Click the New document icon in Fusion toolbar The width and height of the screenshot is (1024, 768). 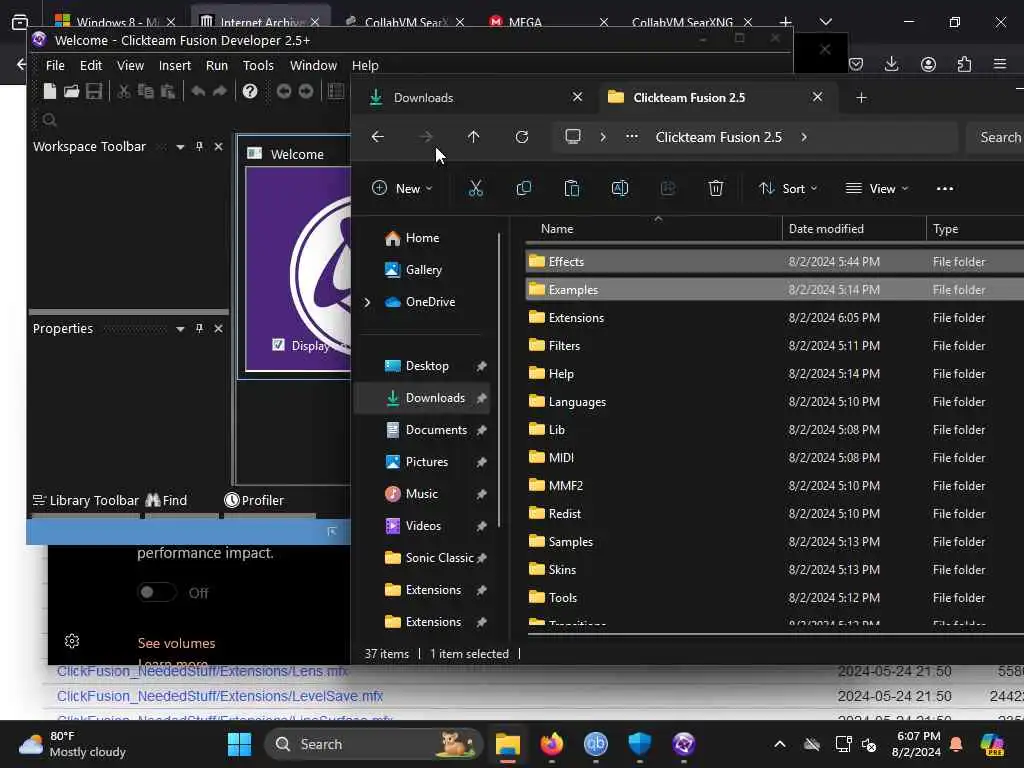[x=50, y=91]
